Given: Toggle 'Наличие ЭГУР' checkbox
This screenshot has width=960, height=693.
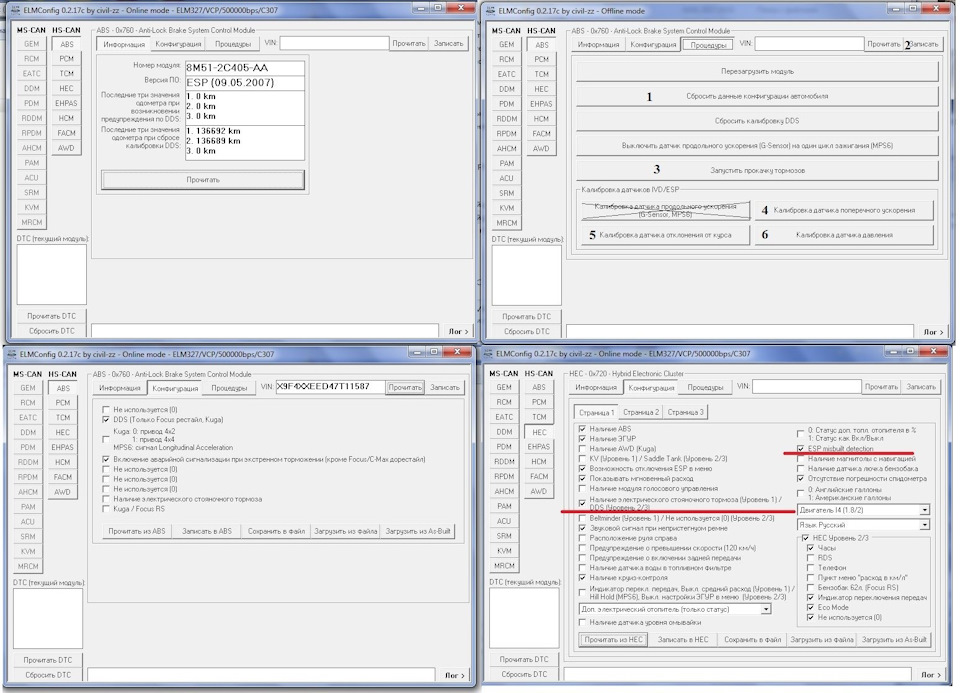Looking at the screenshot, I should point(582,438).
